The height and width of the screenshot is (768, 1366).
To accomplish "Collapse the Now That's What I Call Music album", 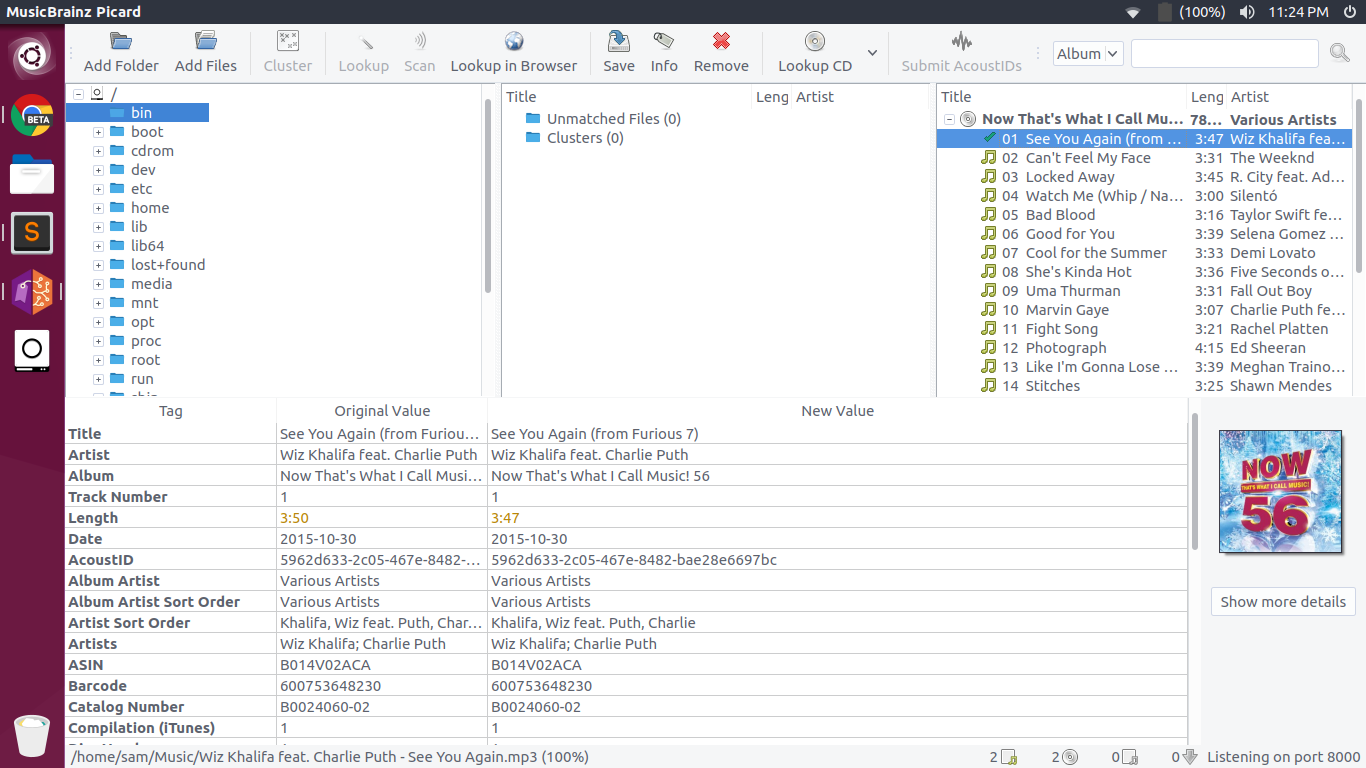I will point(949,120).
